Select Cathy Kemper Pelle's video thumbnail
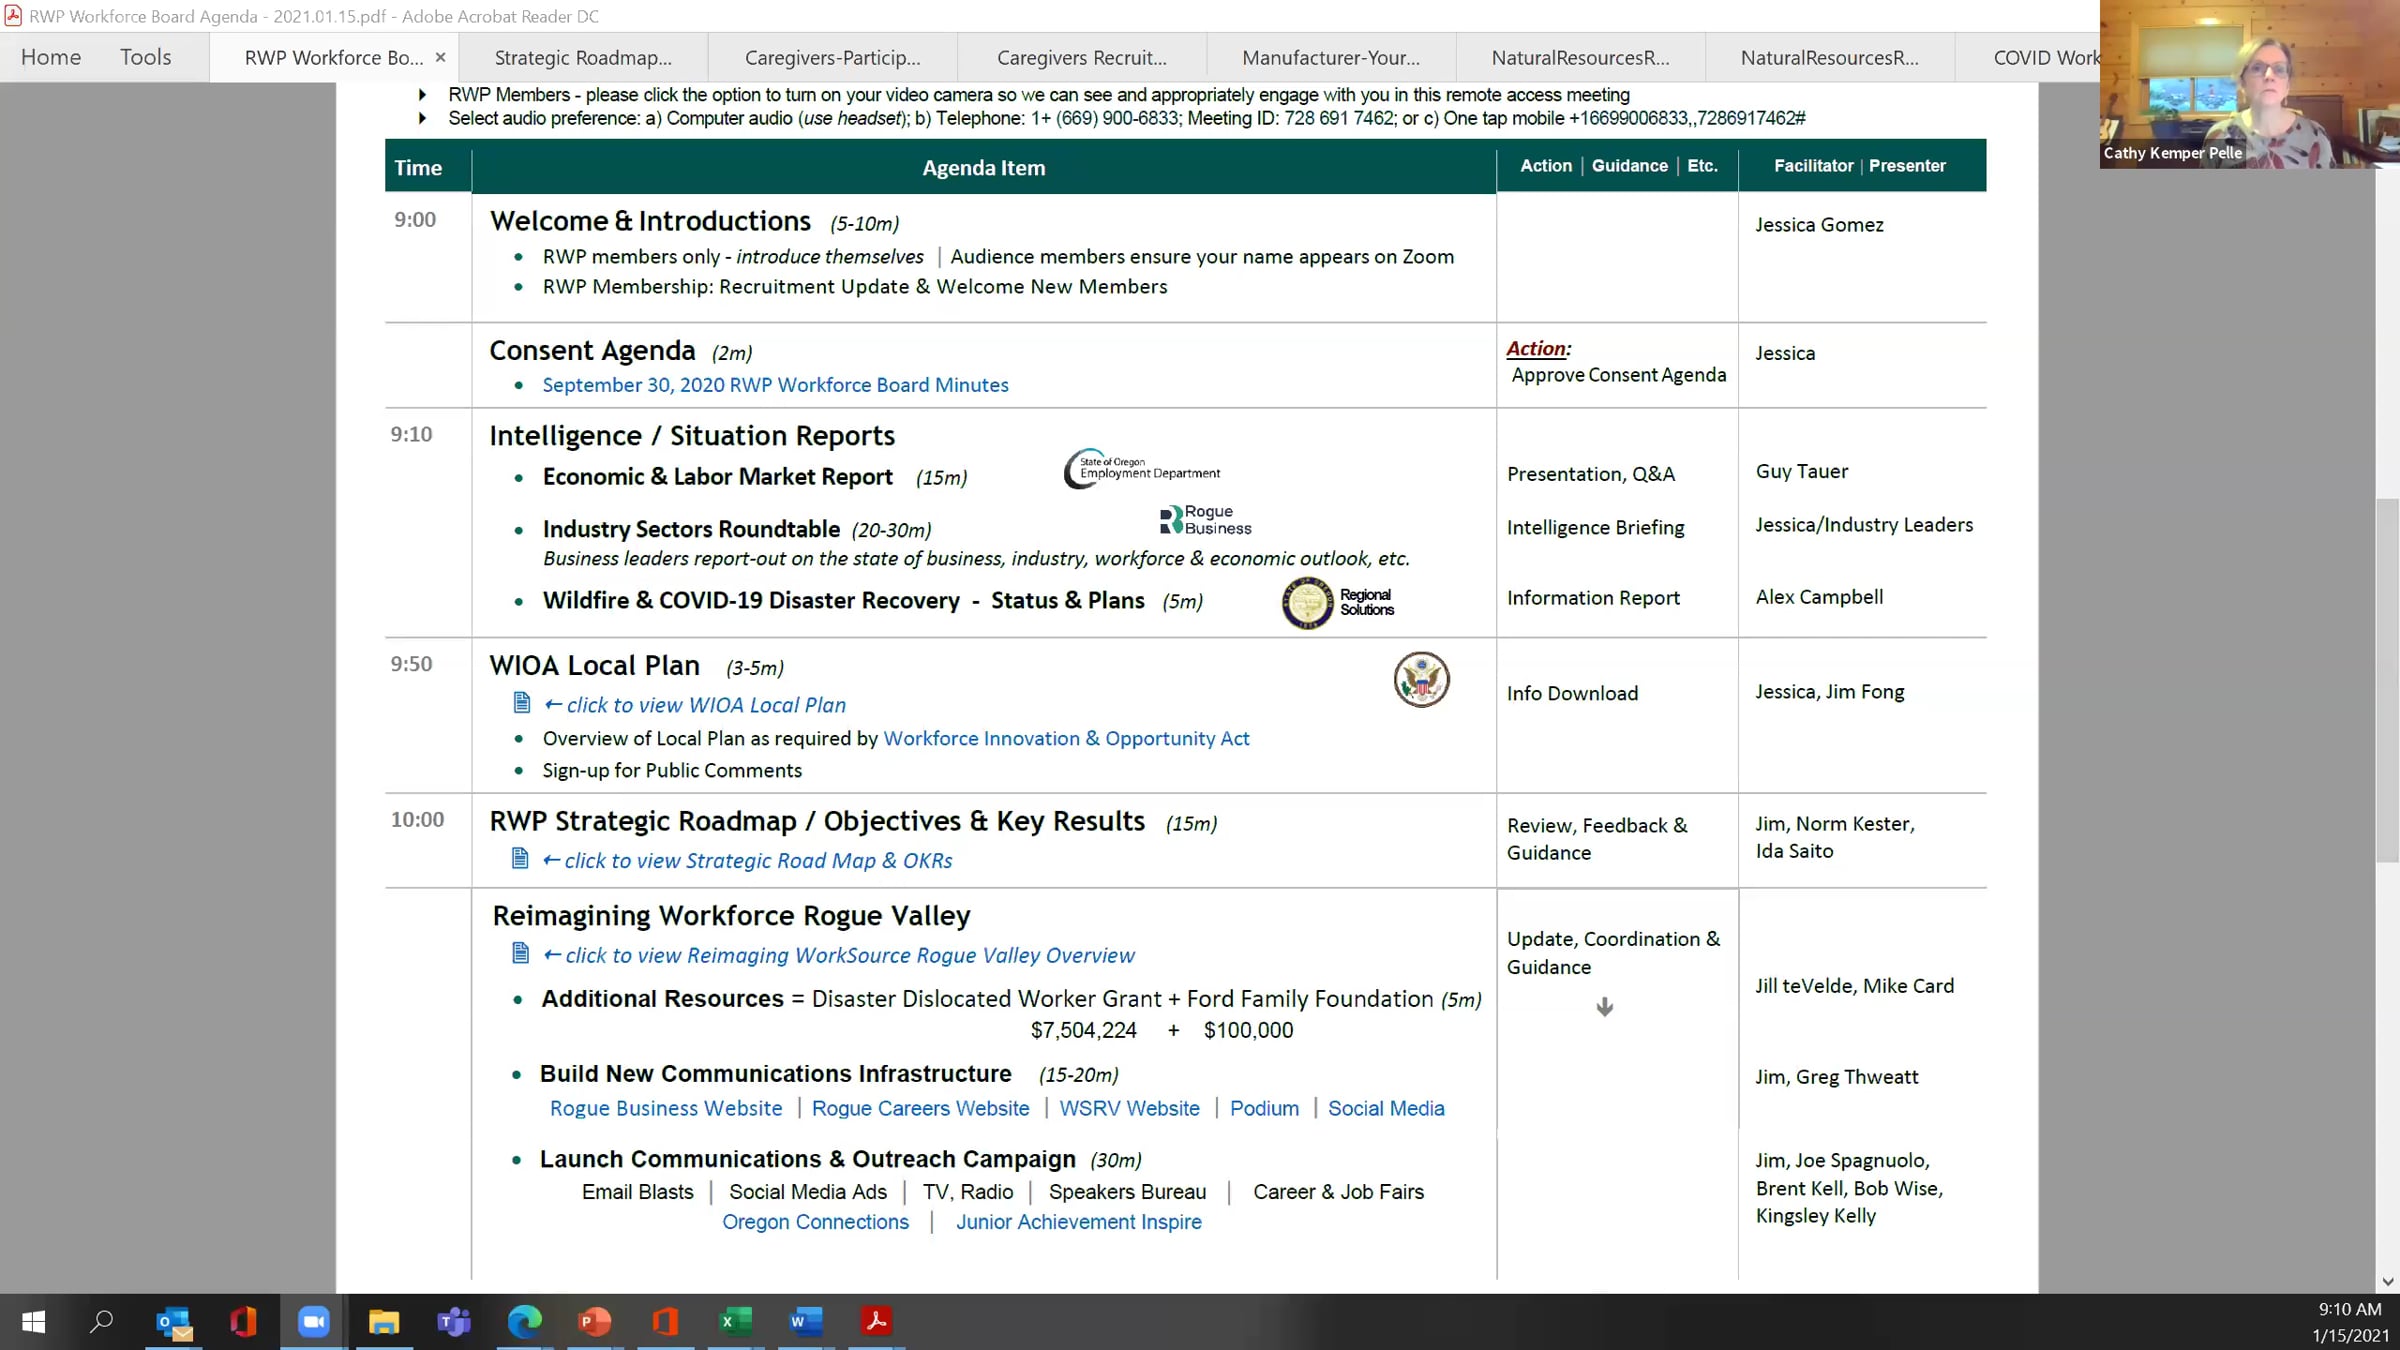The width and height of the screenshot is (2400, 1350). 2250,84
